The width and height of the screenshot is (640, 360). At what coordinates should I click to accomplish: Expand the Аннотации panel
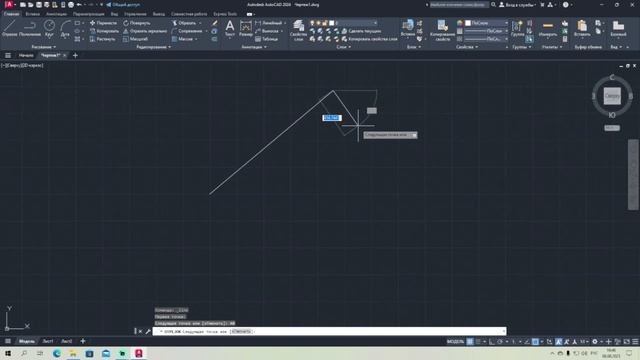pos(254,47)
